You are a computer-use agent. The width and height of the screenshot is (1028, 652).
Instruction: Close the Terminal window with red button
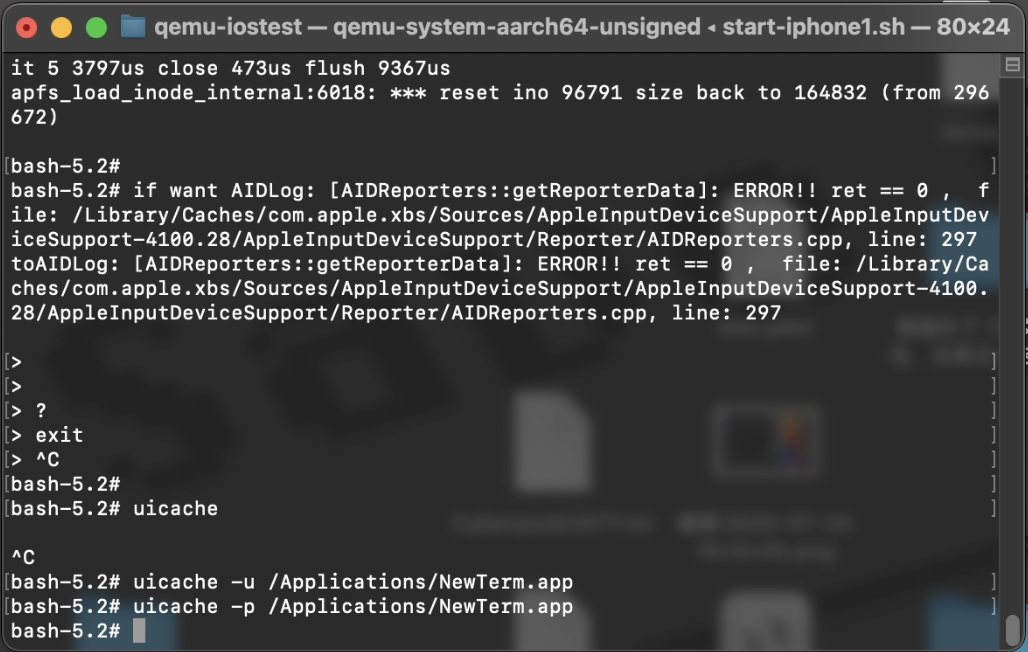(27, 27)
